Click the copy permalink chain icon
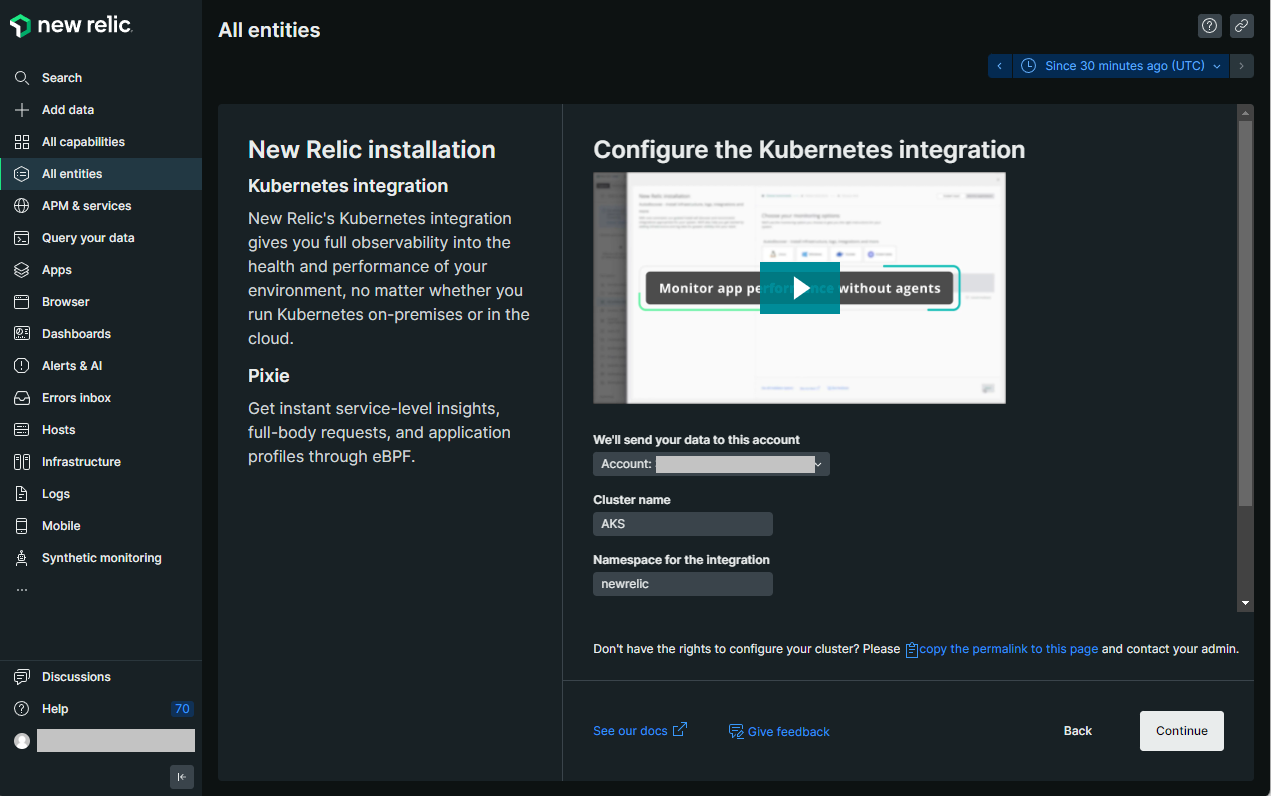 point(1241,26)
